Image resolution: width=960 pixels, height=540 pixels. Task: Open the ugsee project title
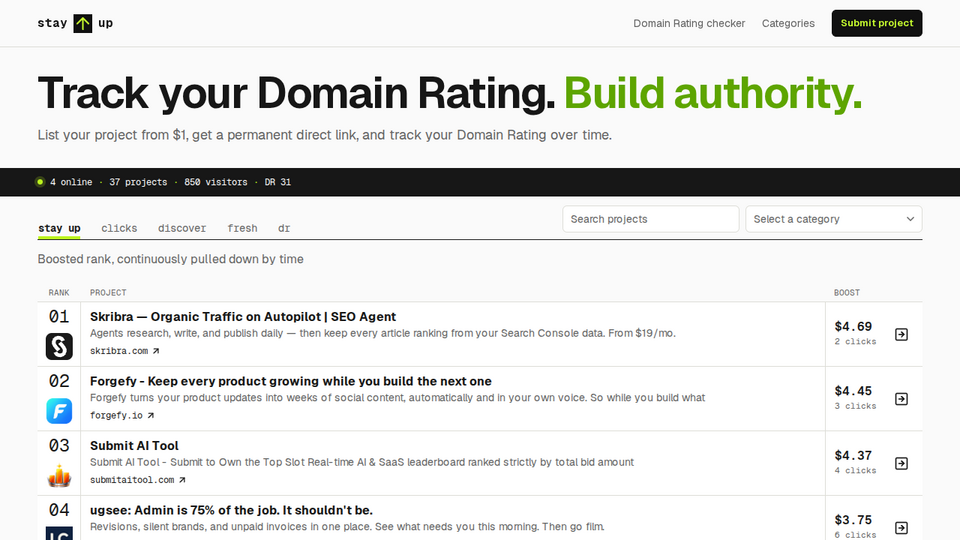(x=231, y=510)
